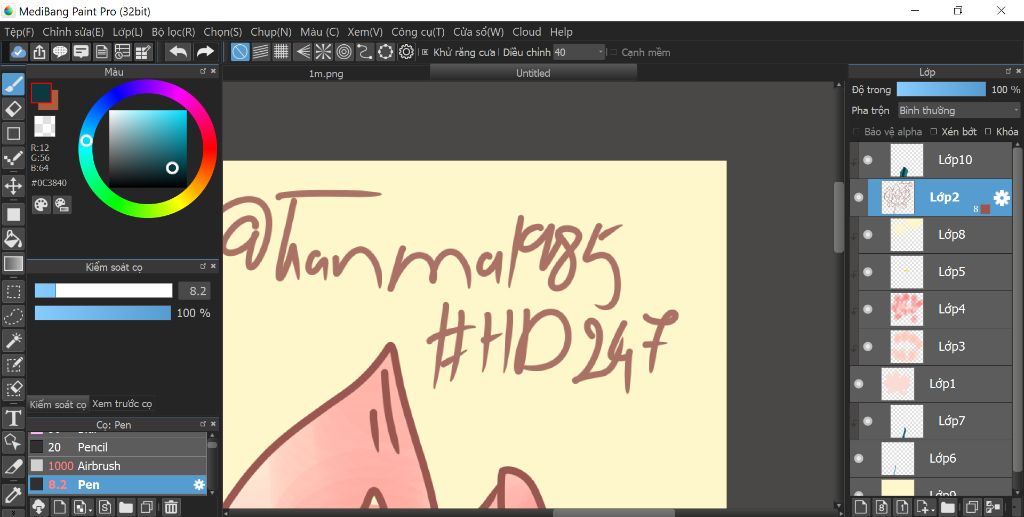This screenshot has height=517, width=1024.
Task: Select the Bucket fill tool
Action: point(13,238)
